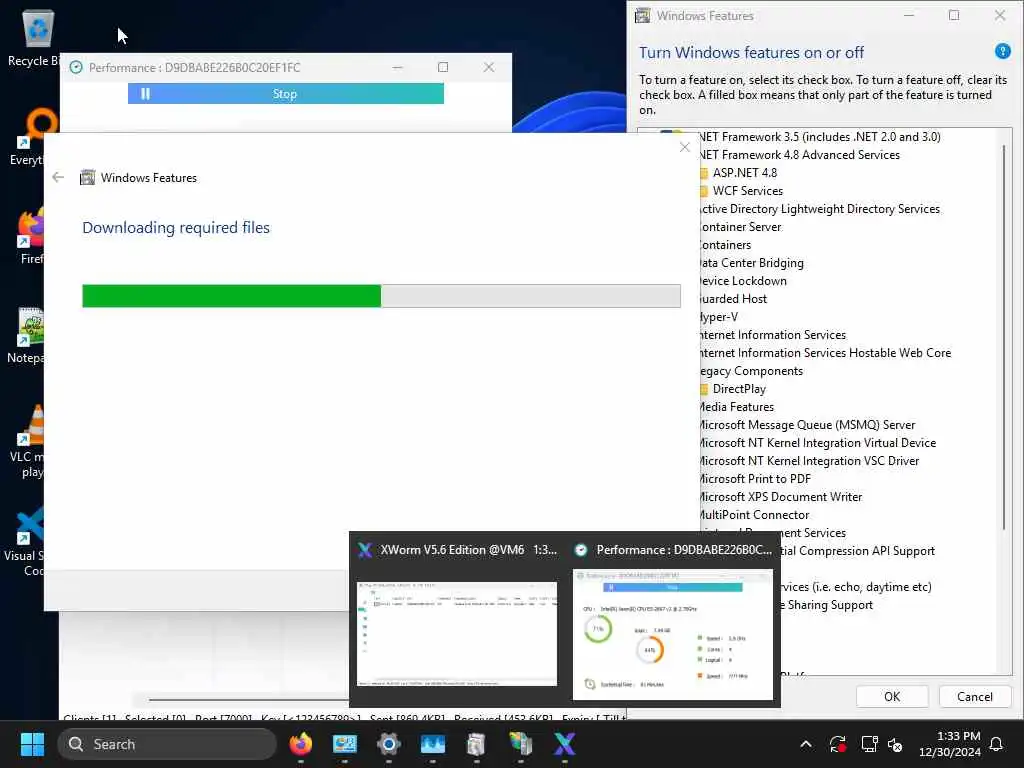This screenshot has width=1024, height=768.
Task: Select the Containers feature
Action: tap(724, 245)
